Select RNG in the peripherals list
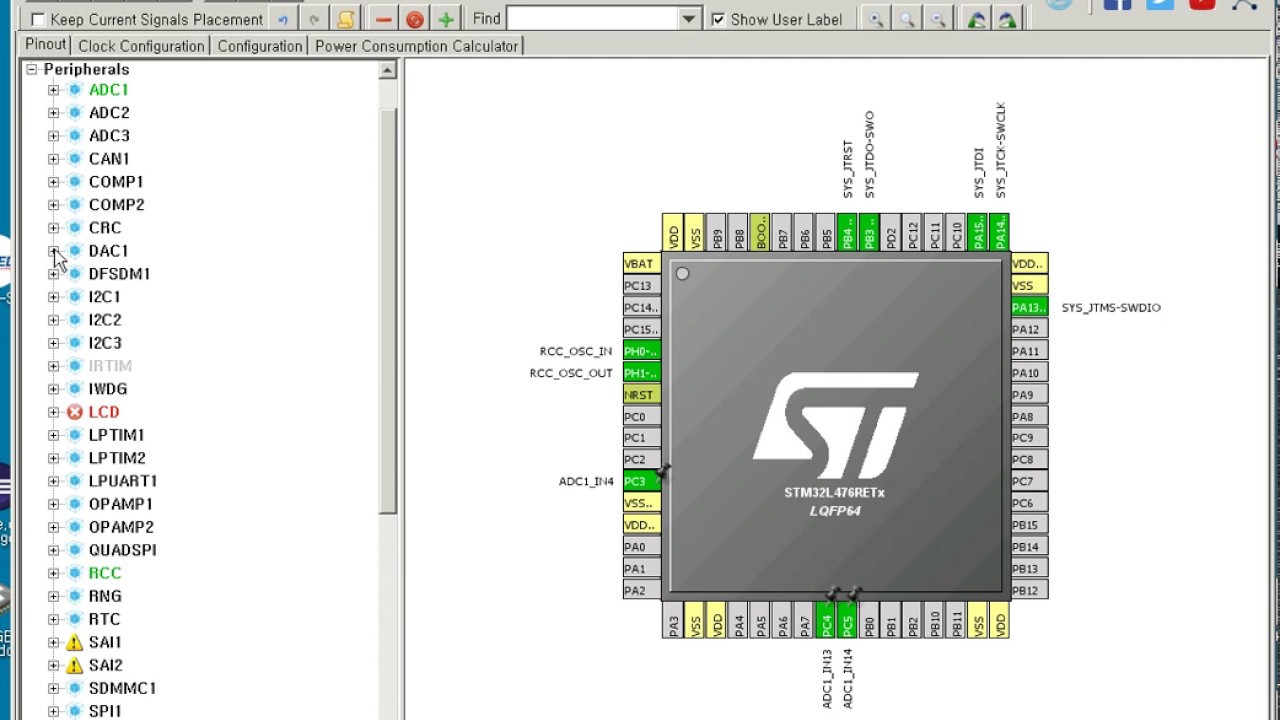 point(105,596)
